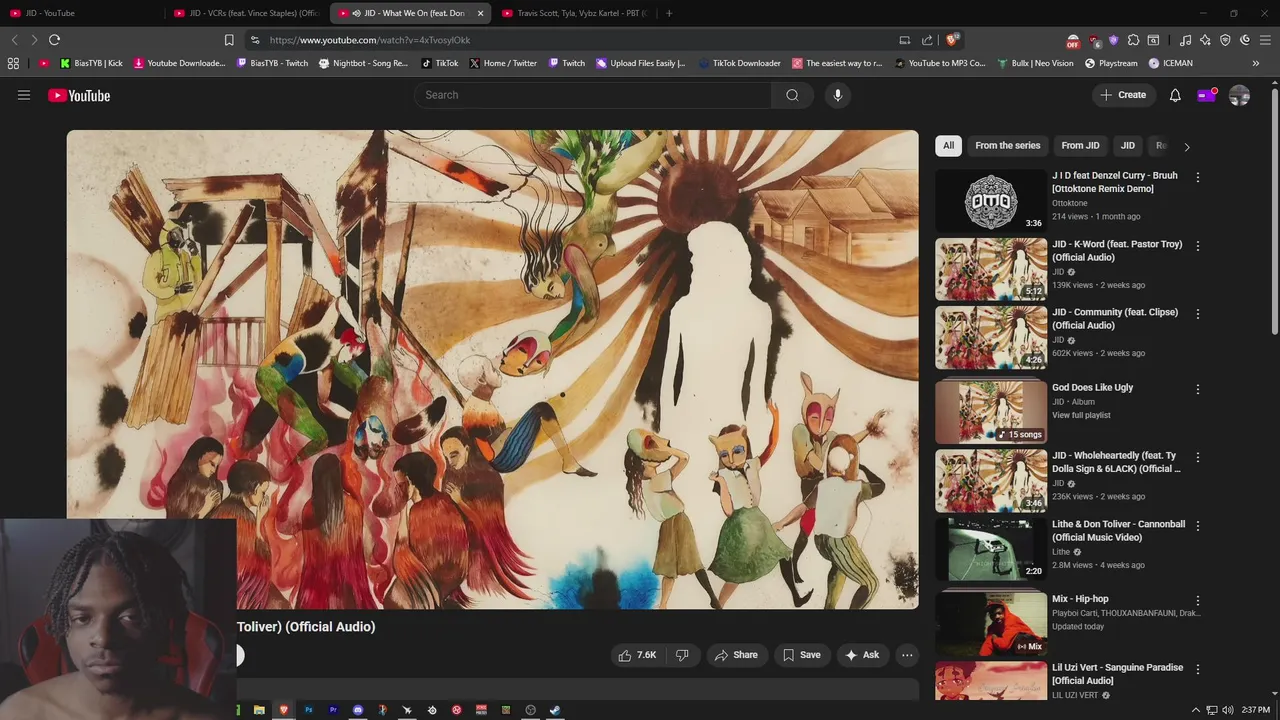Click the search magnifier button
This screenshot has width=1280, height=720.
tap(792, 95)
